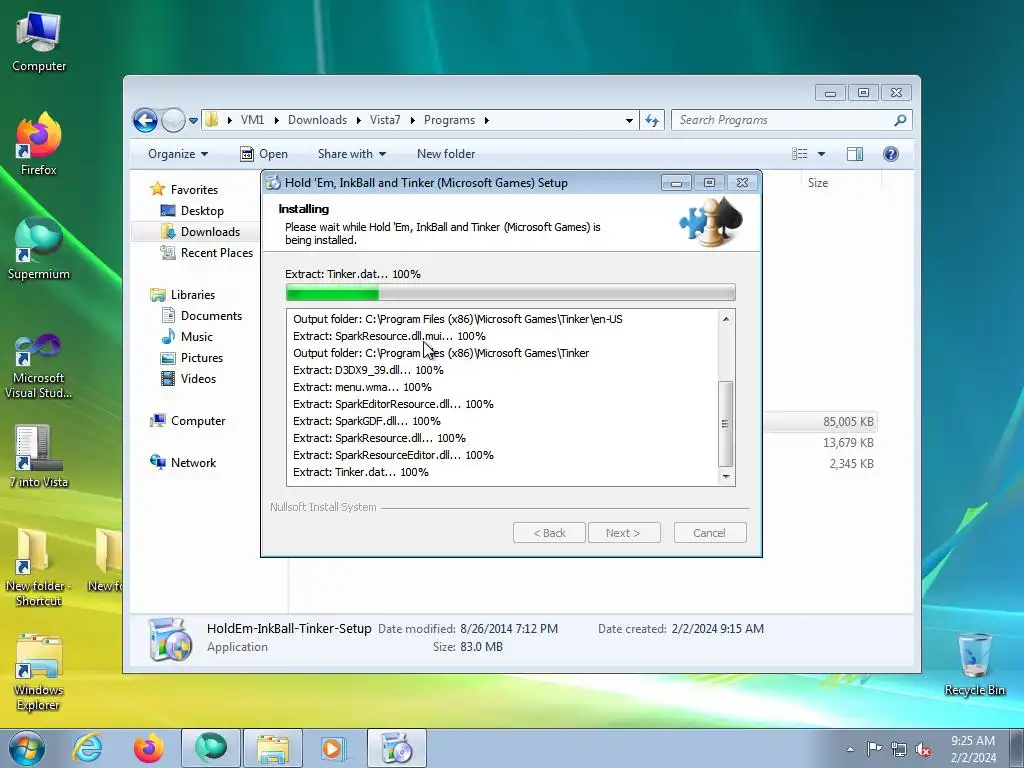The height and width of the screenshot is (768, 1024).
Task: Open the Start menu orb
Action: point(27,748)
